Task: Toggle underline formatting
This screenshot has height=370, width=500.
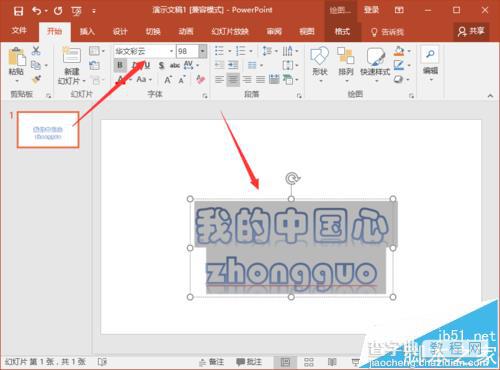Action: click(148, 65)
